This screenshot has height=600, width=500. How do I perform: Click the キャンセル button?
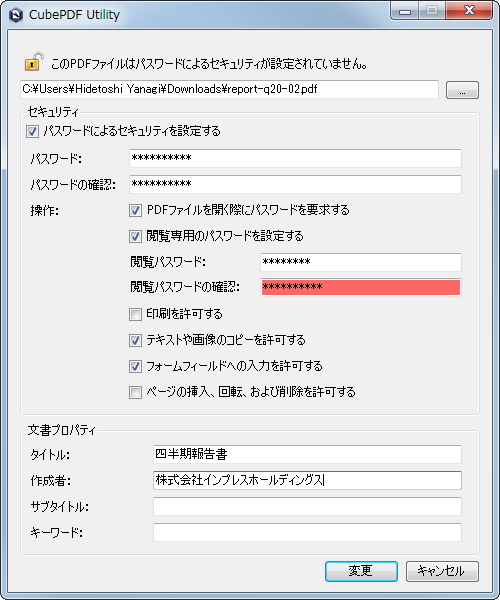point(442,571)
